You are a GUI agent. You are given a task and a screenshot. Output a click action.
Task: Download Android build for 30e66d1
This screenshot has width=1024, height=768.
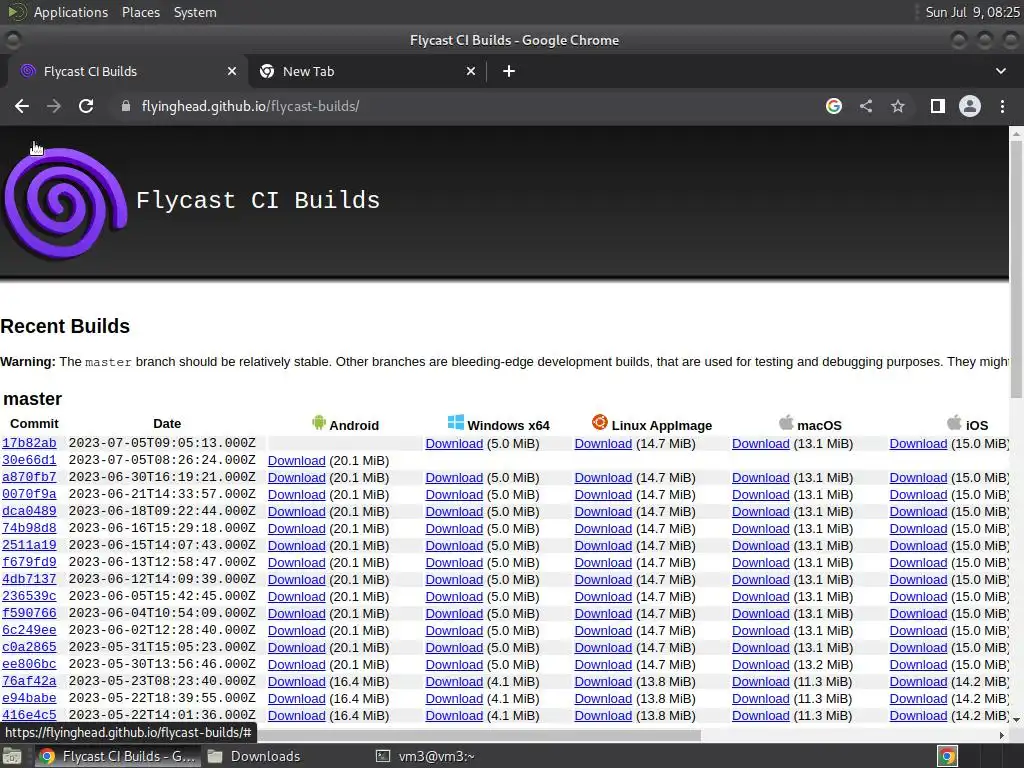pos(296,460)
